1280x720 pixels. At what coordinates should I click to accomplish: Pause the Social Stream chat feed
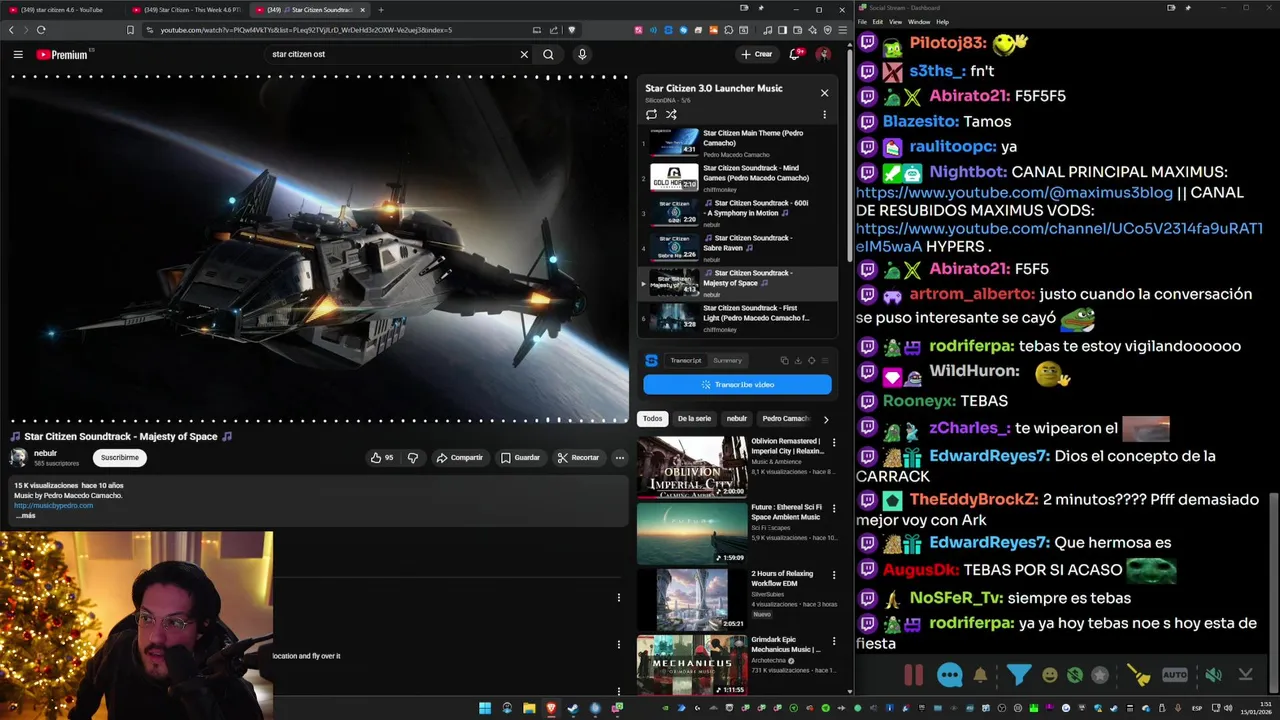pyautogui.click(x=914, y=675)
